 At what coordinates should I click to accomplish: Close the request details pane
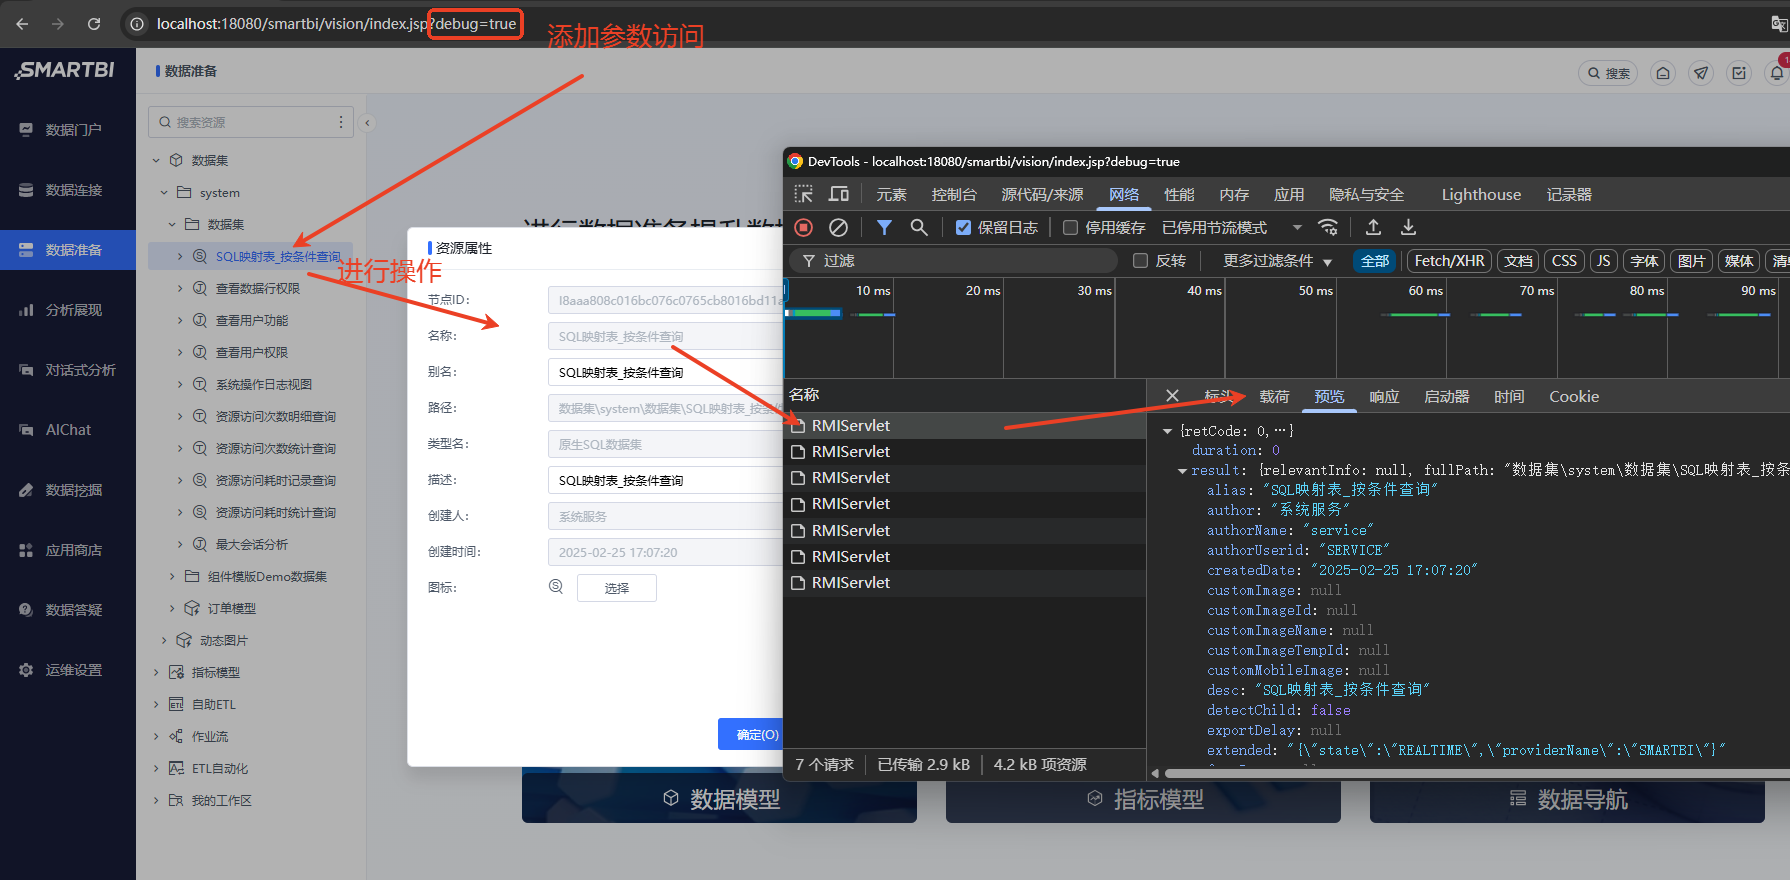coord(1172,396)
